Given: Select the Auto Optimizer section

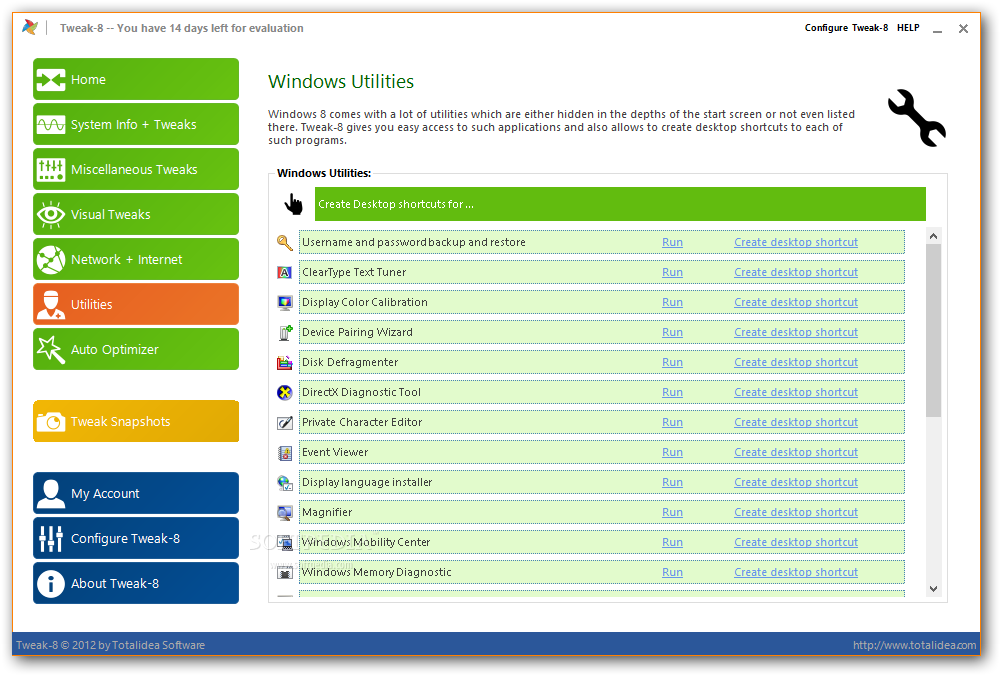Looking at the screenshot, I should 136,349.
